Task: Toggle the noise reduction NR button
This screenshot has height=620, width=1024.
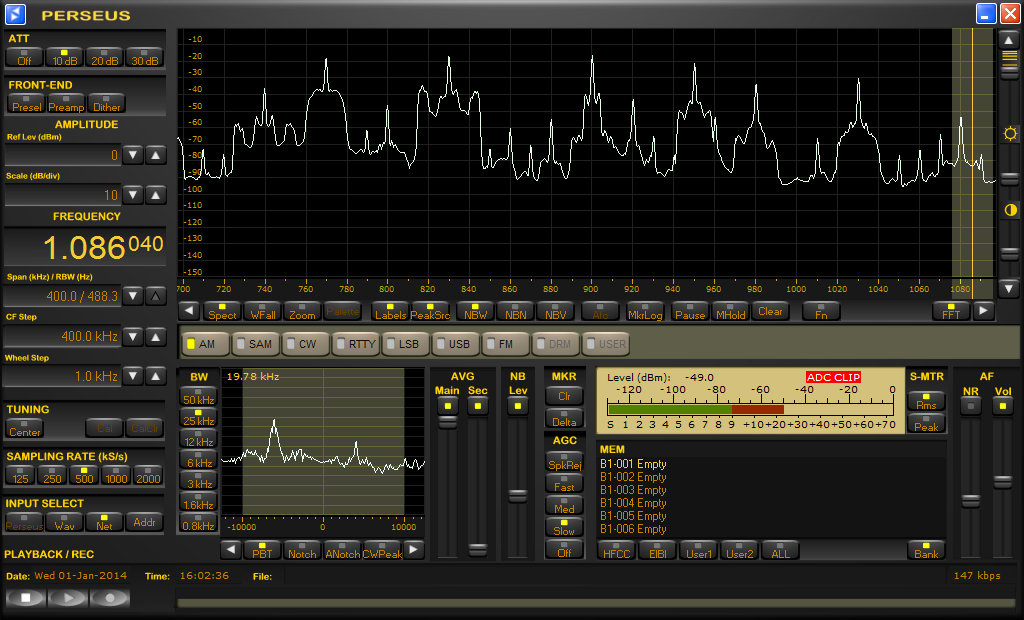Action: pos(970,406)
